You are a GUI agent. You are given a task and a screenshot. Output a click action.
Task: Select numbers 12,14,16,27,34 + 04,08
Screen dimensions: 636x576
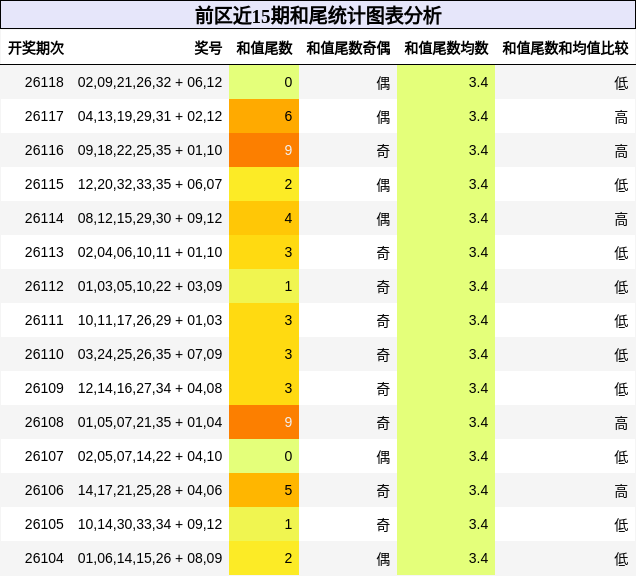pos(150,389)
